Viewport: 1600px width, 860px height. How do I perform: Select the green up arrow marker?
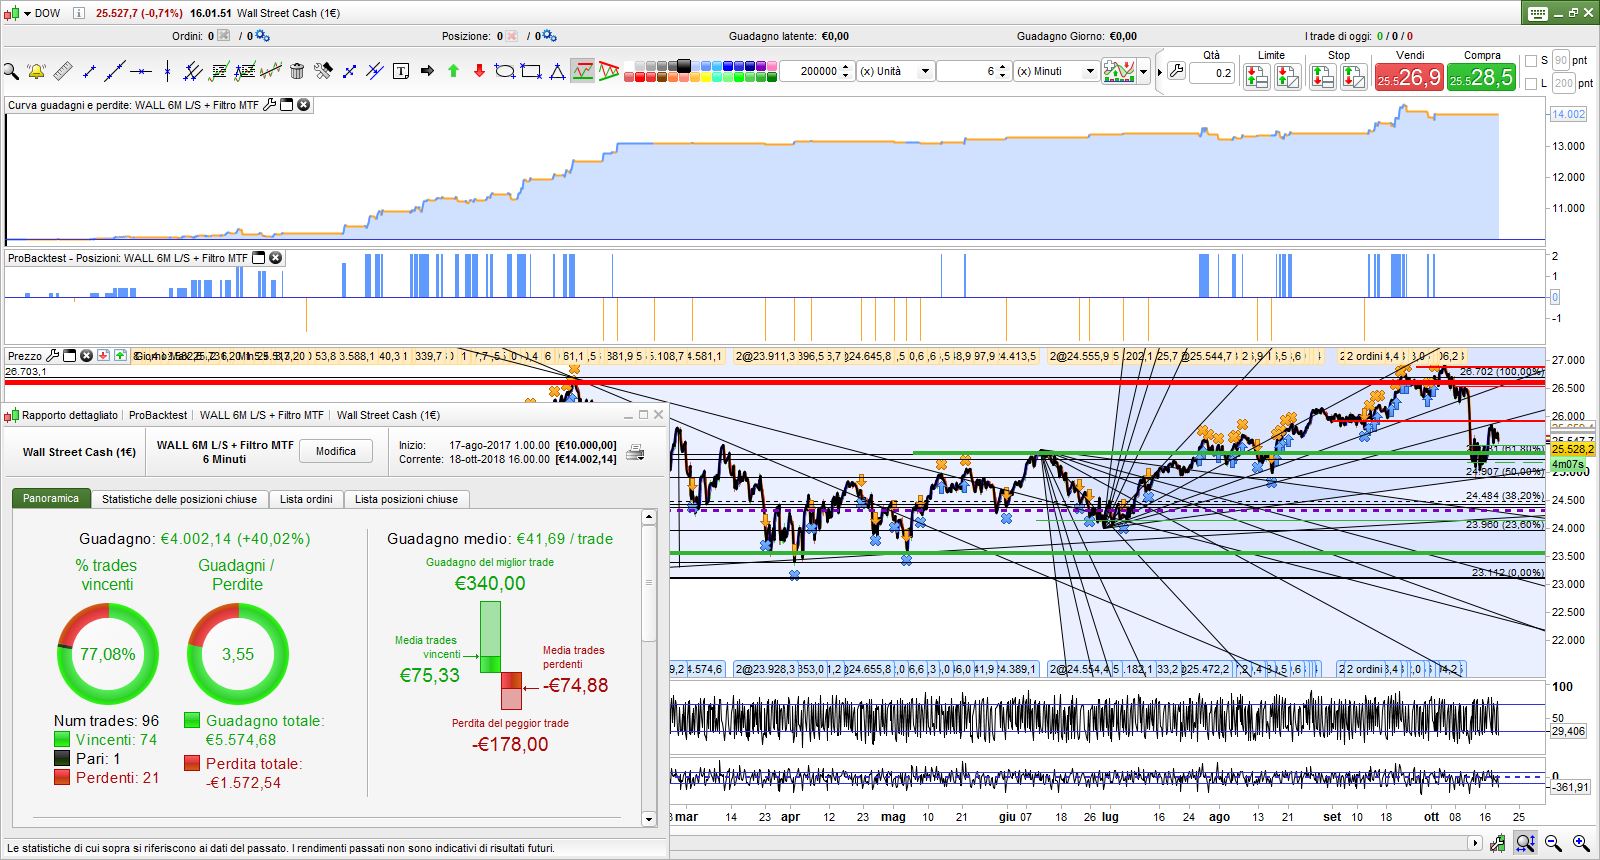pos(453,71)
